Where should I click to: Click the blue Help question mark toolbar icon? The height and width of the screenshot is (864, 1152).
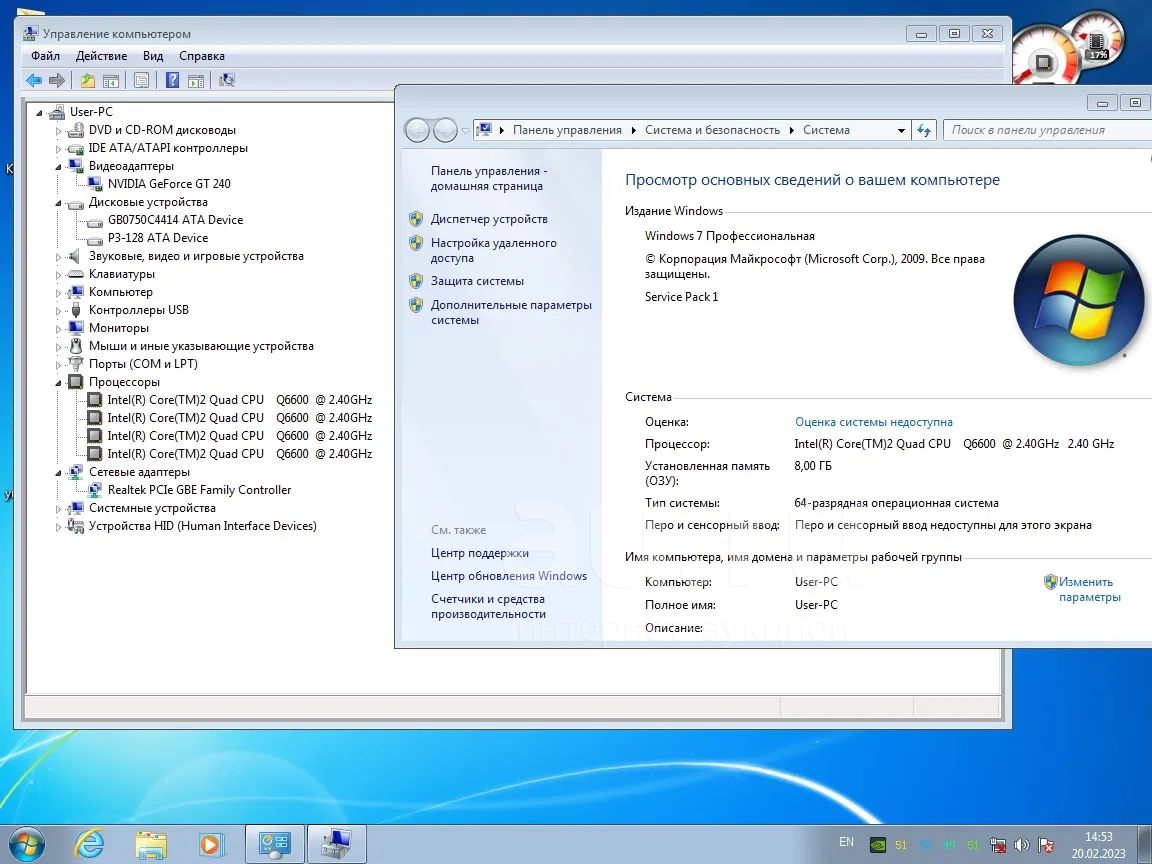172,80
